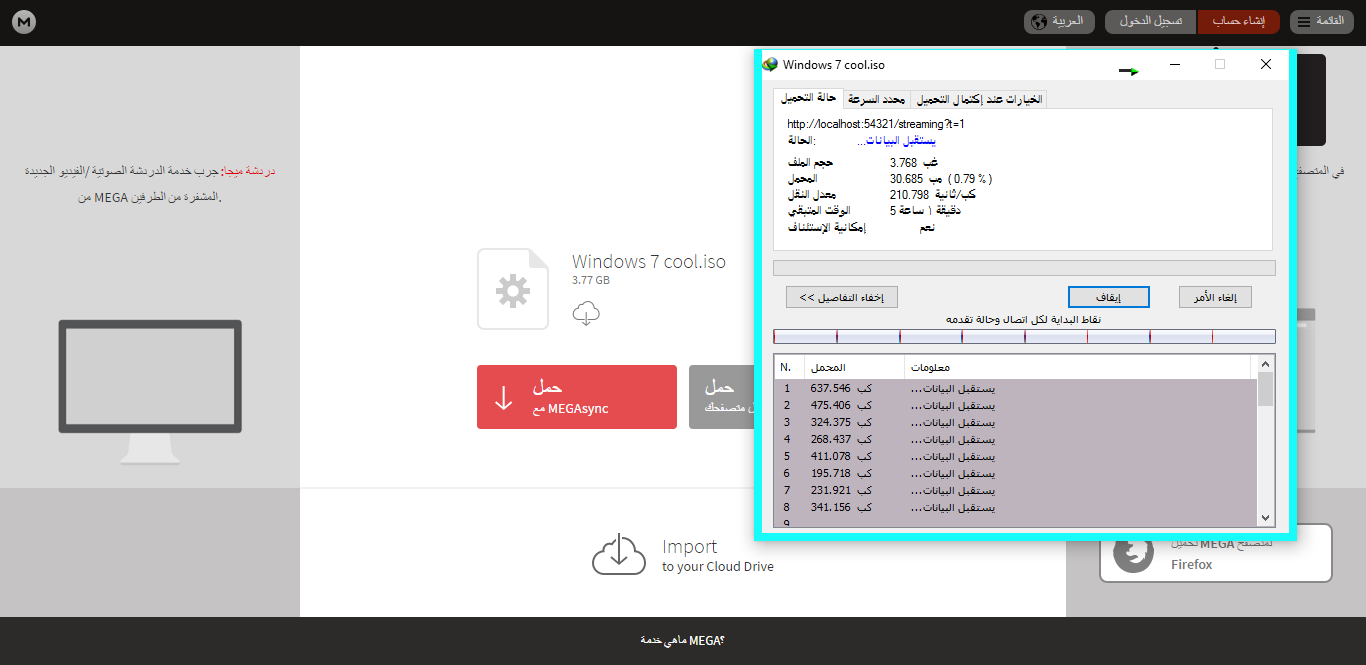The image size is (1366, 665).
Task: Open الخيارات عند إكتمال التحميل tab
Action: tap(979, 99)
